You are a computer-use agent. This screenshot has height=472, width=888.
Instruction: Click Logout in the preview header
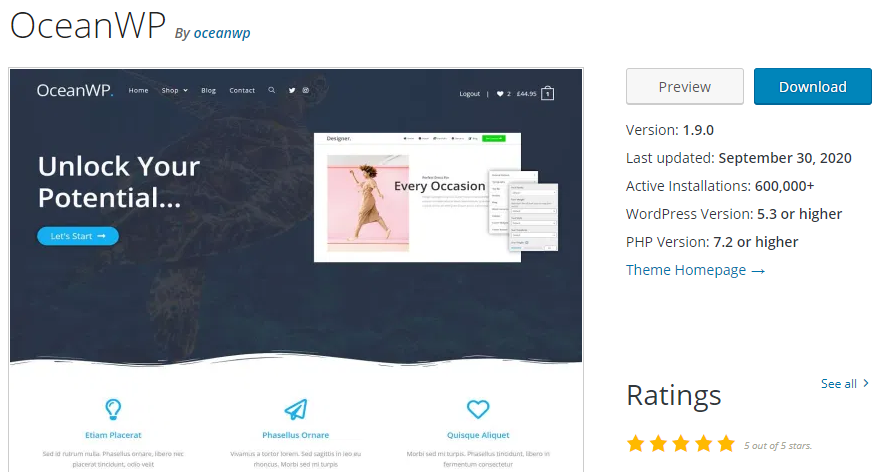(x=469, y=94)
